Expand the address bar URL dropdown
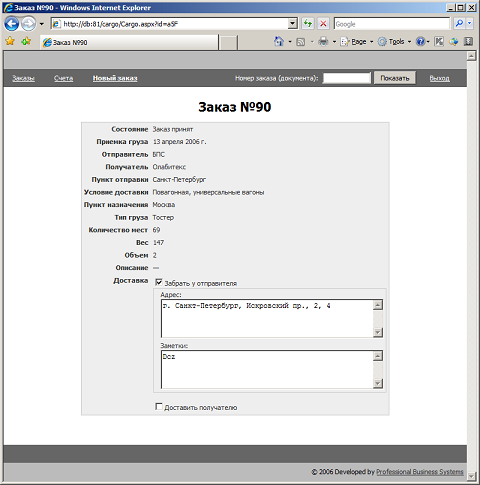This screenshot has width=480, height=485. (x=292, y=24)
